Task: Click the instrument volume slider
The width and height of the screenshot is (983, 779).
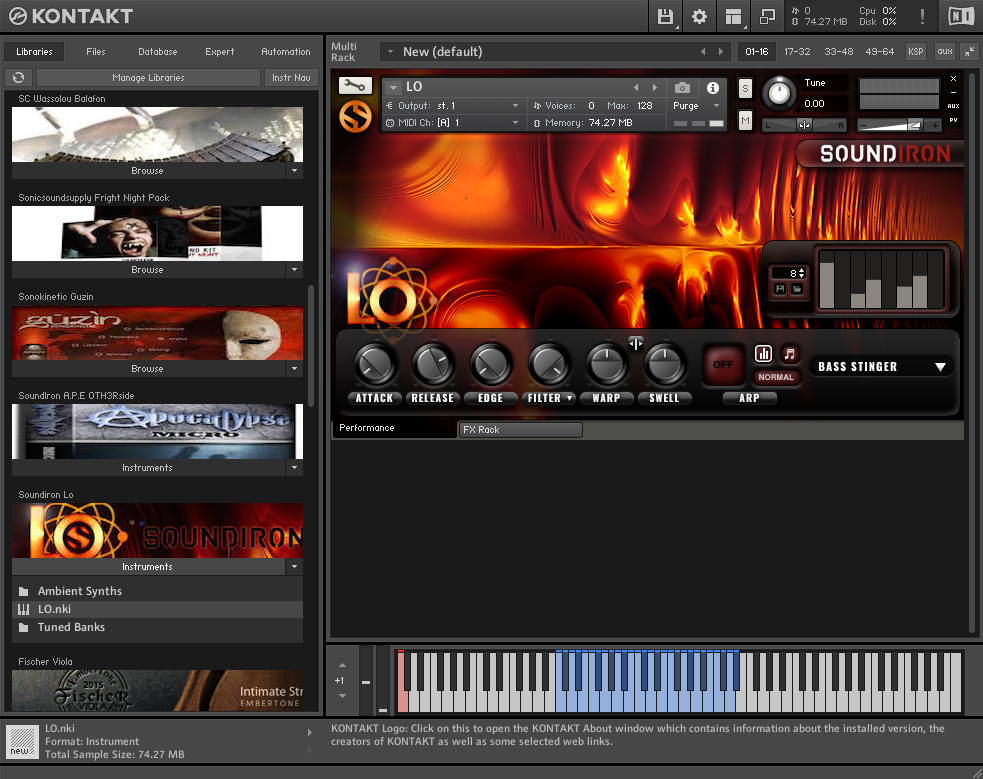Action: coord(898,125)
